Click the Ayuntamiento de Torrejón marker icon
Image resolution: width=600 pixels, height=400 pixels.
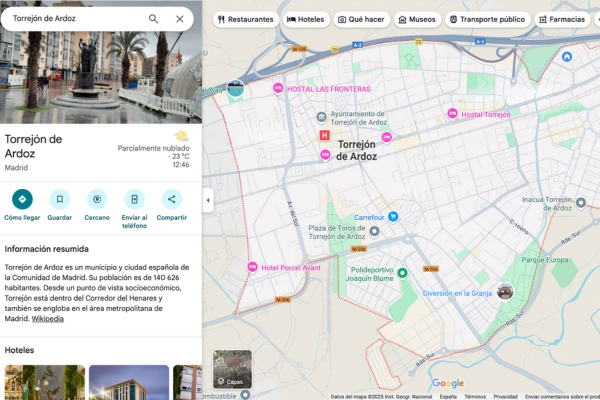(x=321, y=117)
